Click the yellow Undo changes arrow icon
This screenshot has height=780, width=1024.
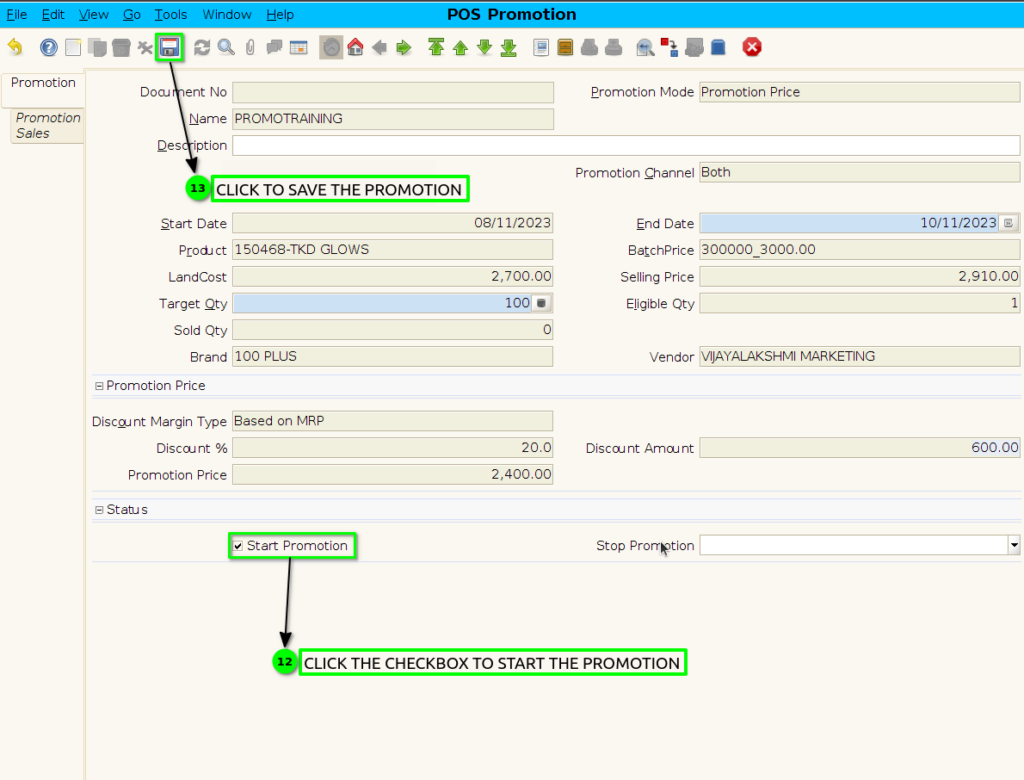pos(15,47)
